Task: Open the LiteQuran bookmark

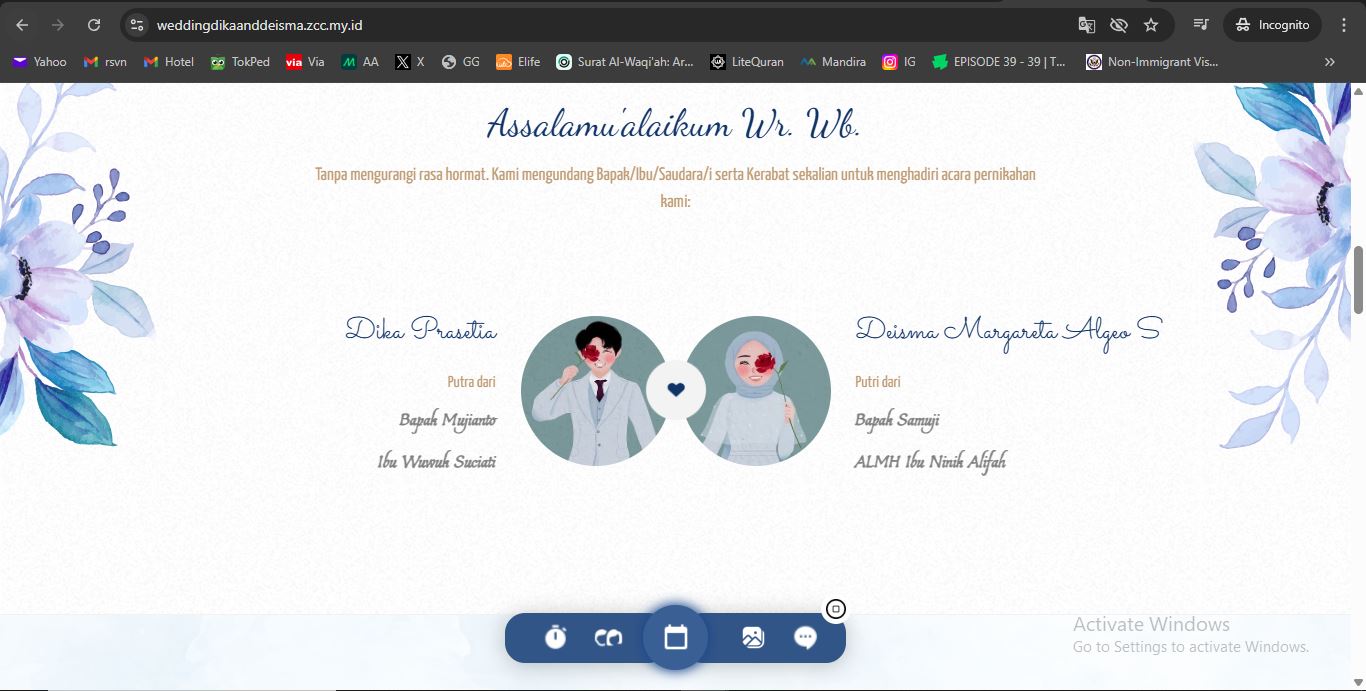Action: pyautogui.click(x=746, y=62)
